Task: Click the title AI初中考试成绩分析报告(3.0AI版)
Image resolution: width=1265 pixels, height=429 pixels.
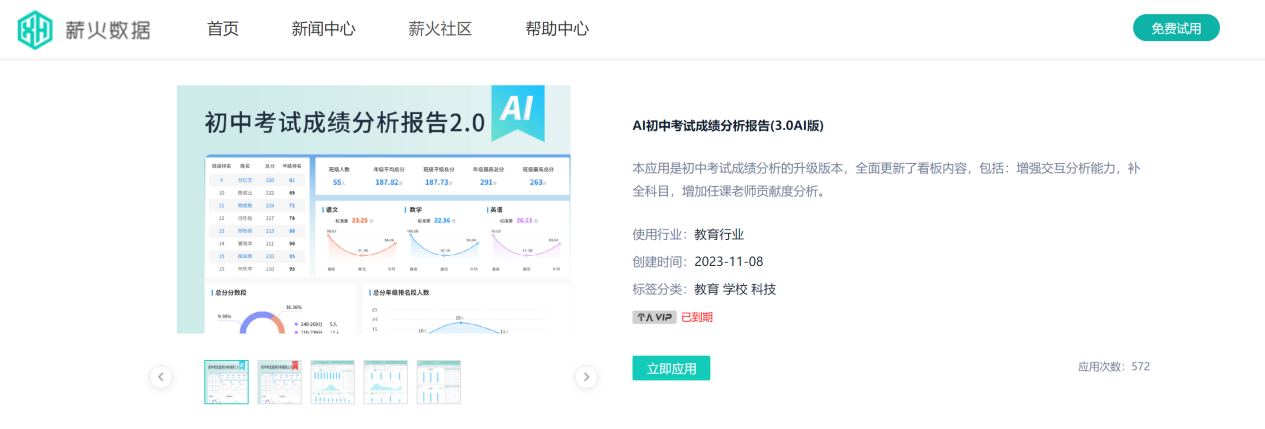Action: click(x=728, y=125)
